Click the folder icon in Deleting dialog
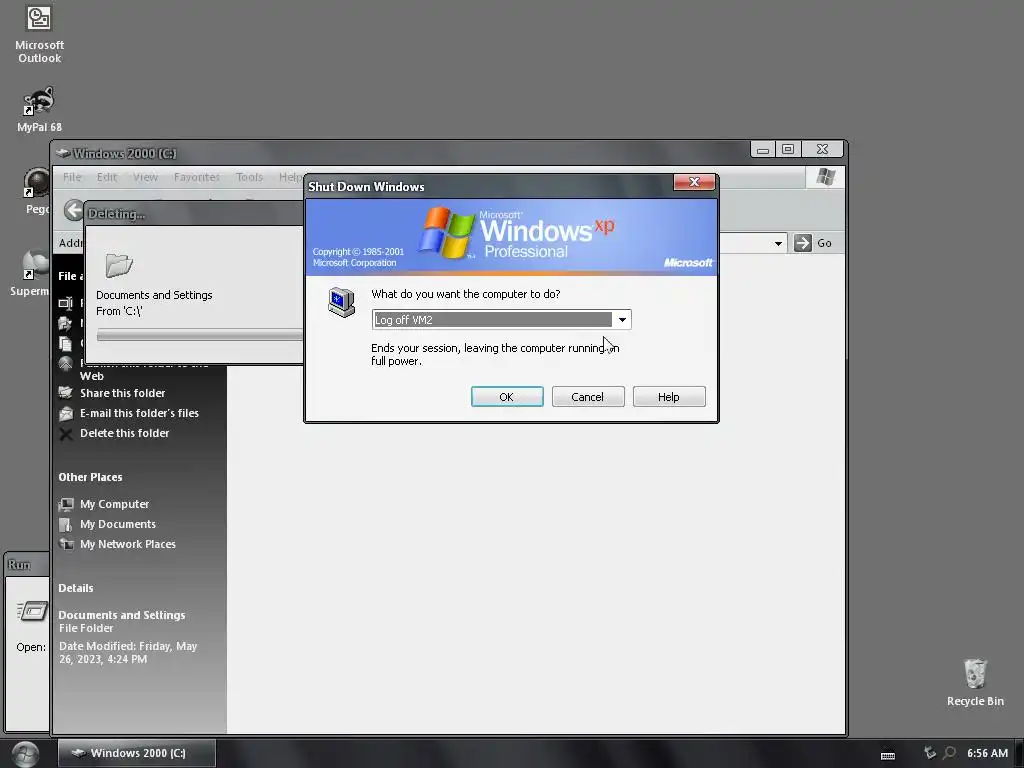1024x768 pixels. (x=119, y=266)
